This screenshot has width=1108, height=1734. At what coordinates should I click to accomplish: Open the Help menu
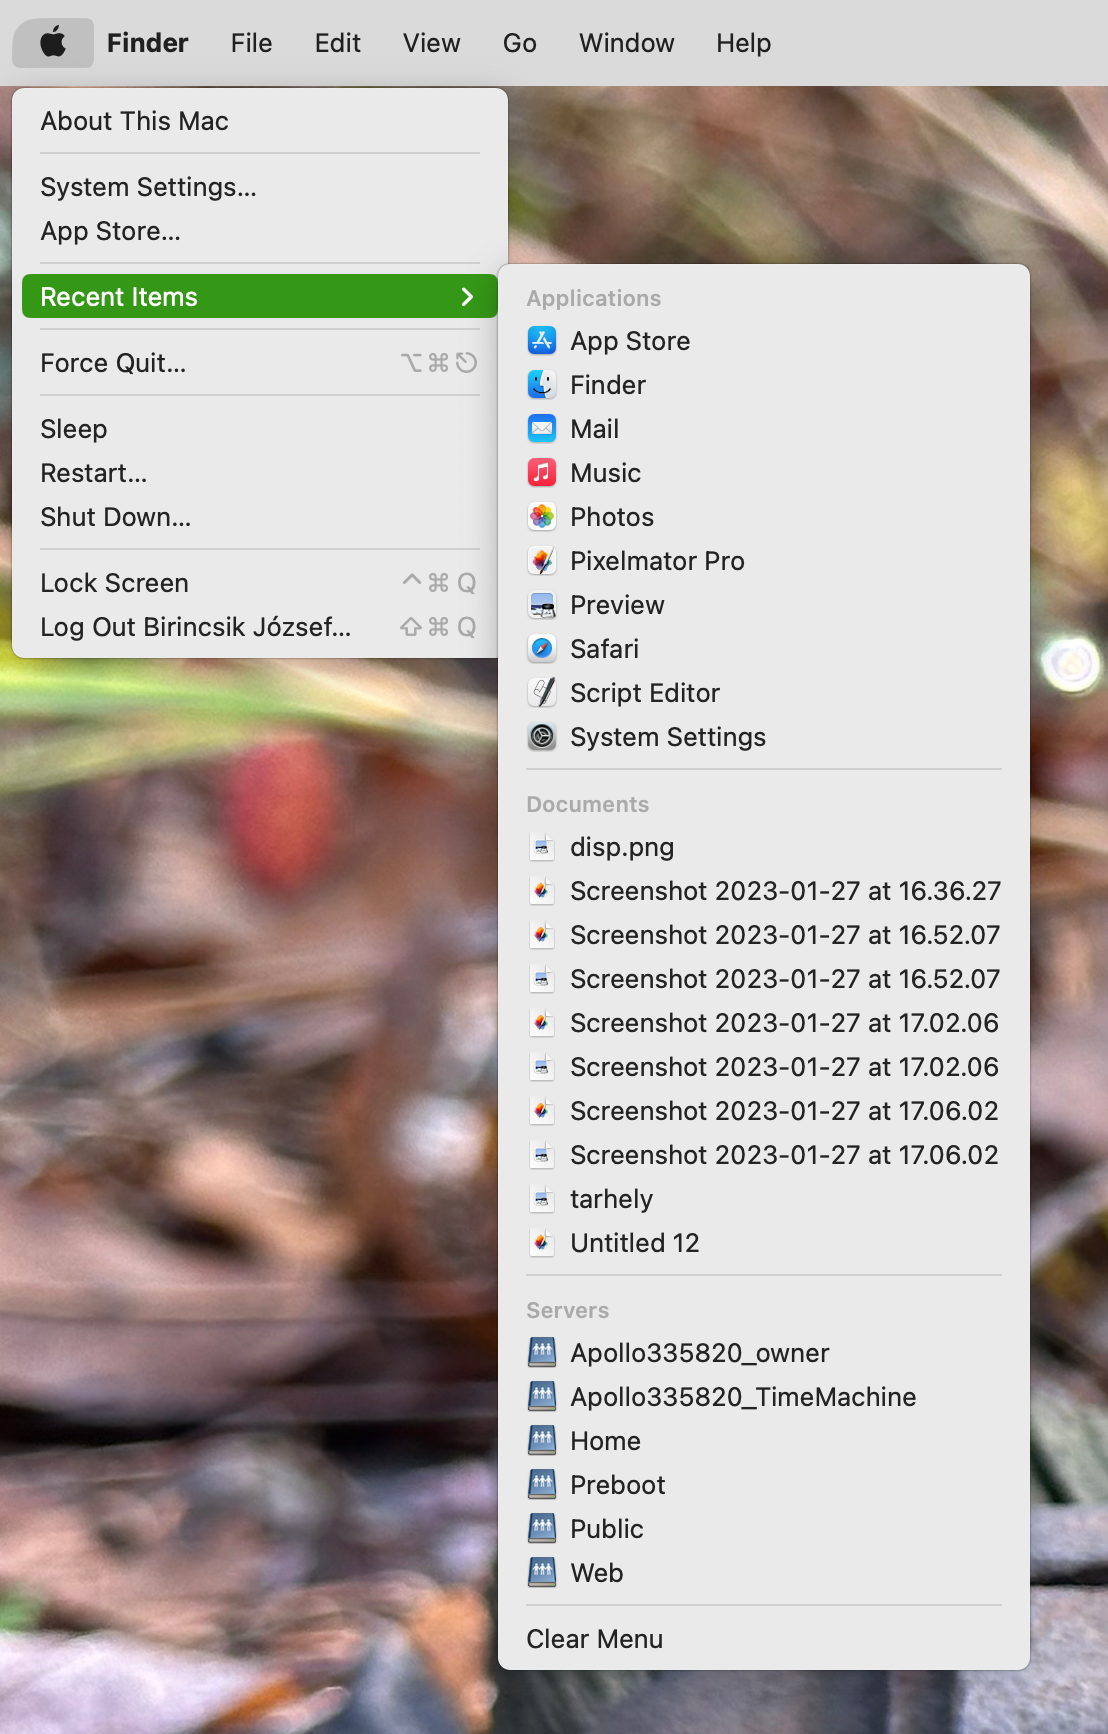click(743, 43)
